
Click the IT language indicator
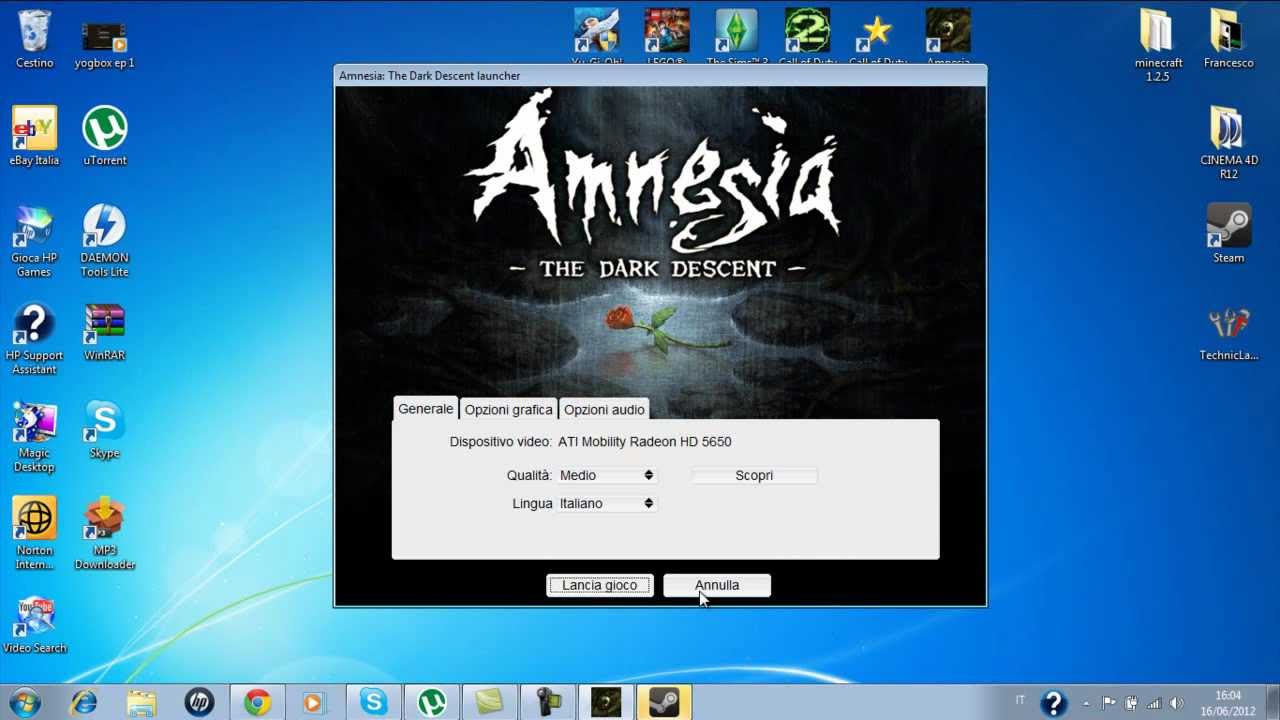(1020, 700)
